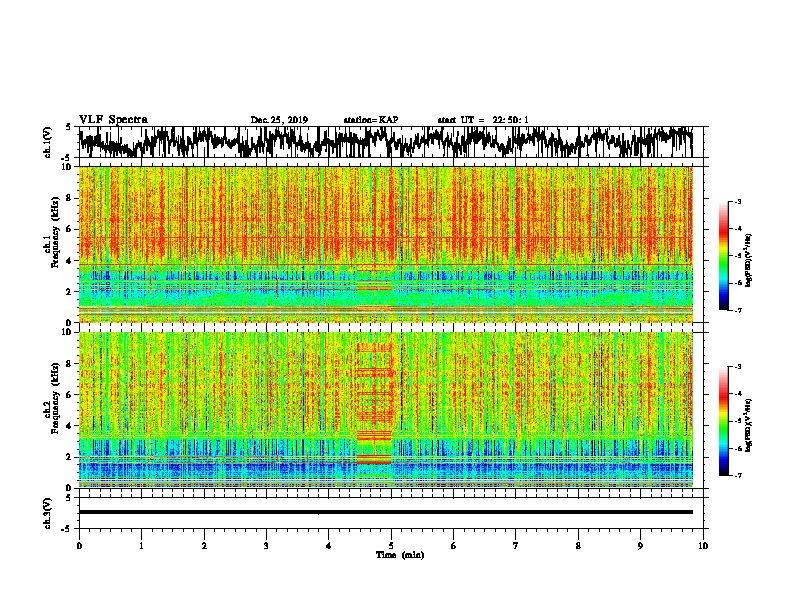This screenshot has height=612, width=792.
Task: Click the red harmonic burst in ch.2 spectrogram
Action: pos(374,402)
